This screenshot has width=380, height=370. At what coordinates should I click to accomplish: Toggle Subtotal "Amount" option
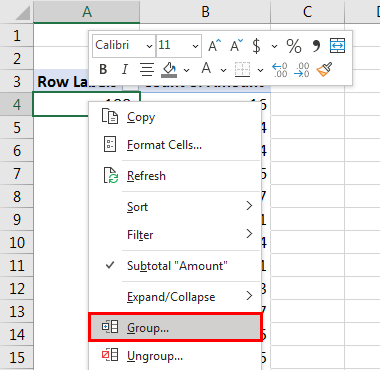175,266
